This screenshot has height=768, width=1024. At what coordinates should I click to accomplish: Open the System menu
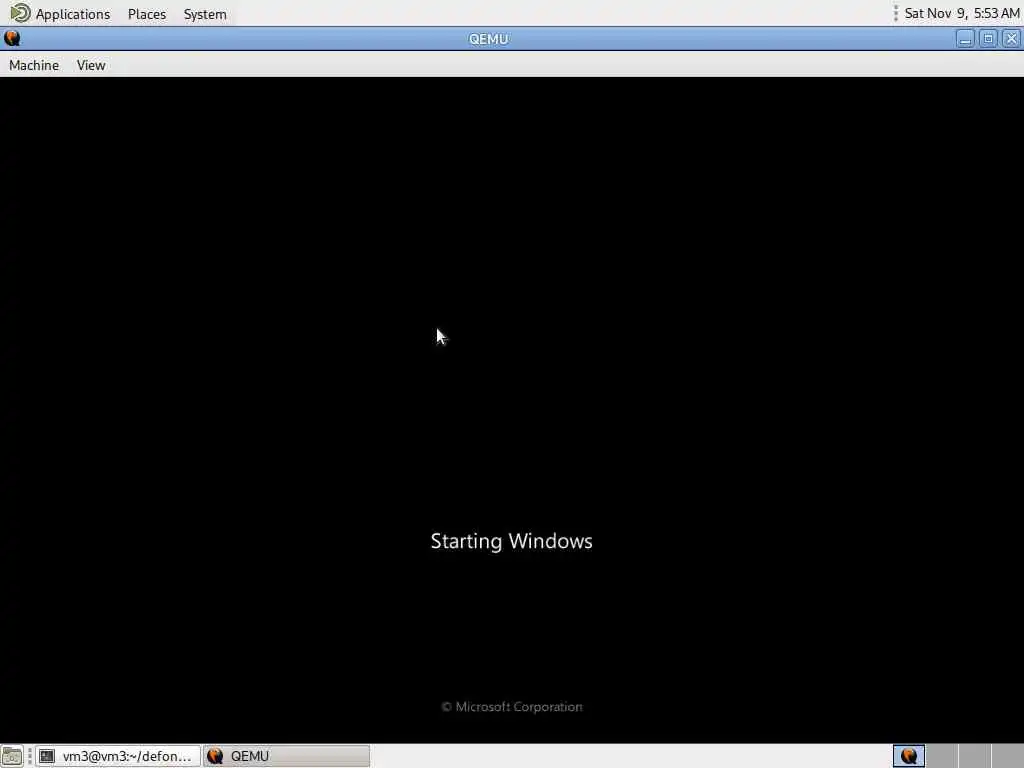[x=205, y=14]
